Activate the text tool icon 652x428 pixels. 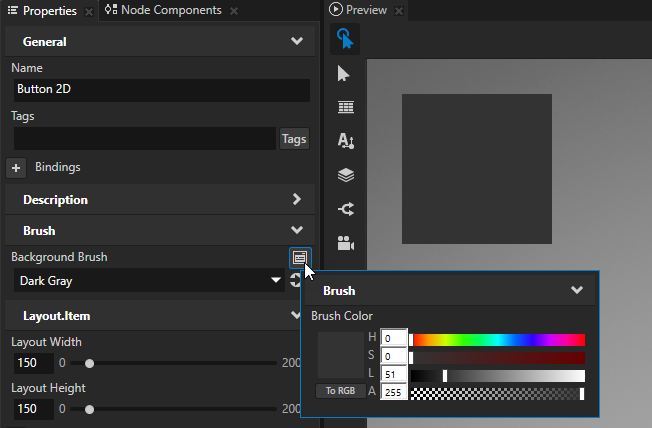pos(345,141)
